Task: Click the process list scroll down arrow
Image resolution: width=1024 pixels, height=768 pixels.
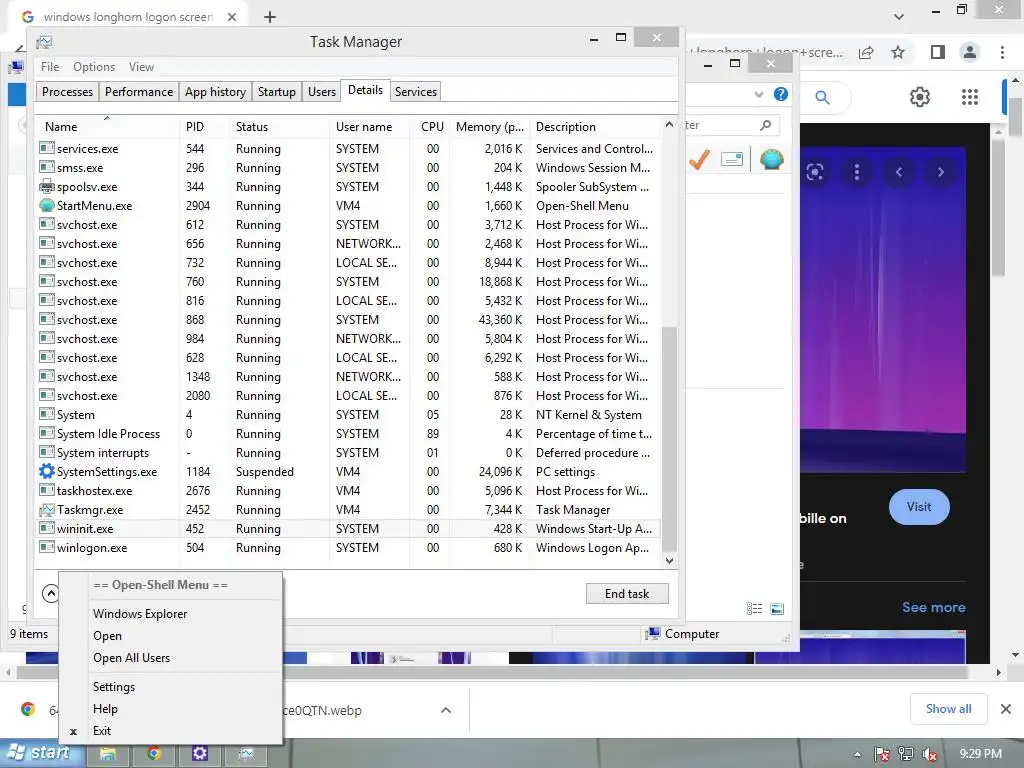Action: tap(669, 560)
